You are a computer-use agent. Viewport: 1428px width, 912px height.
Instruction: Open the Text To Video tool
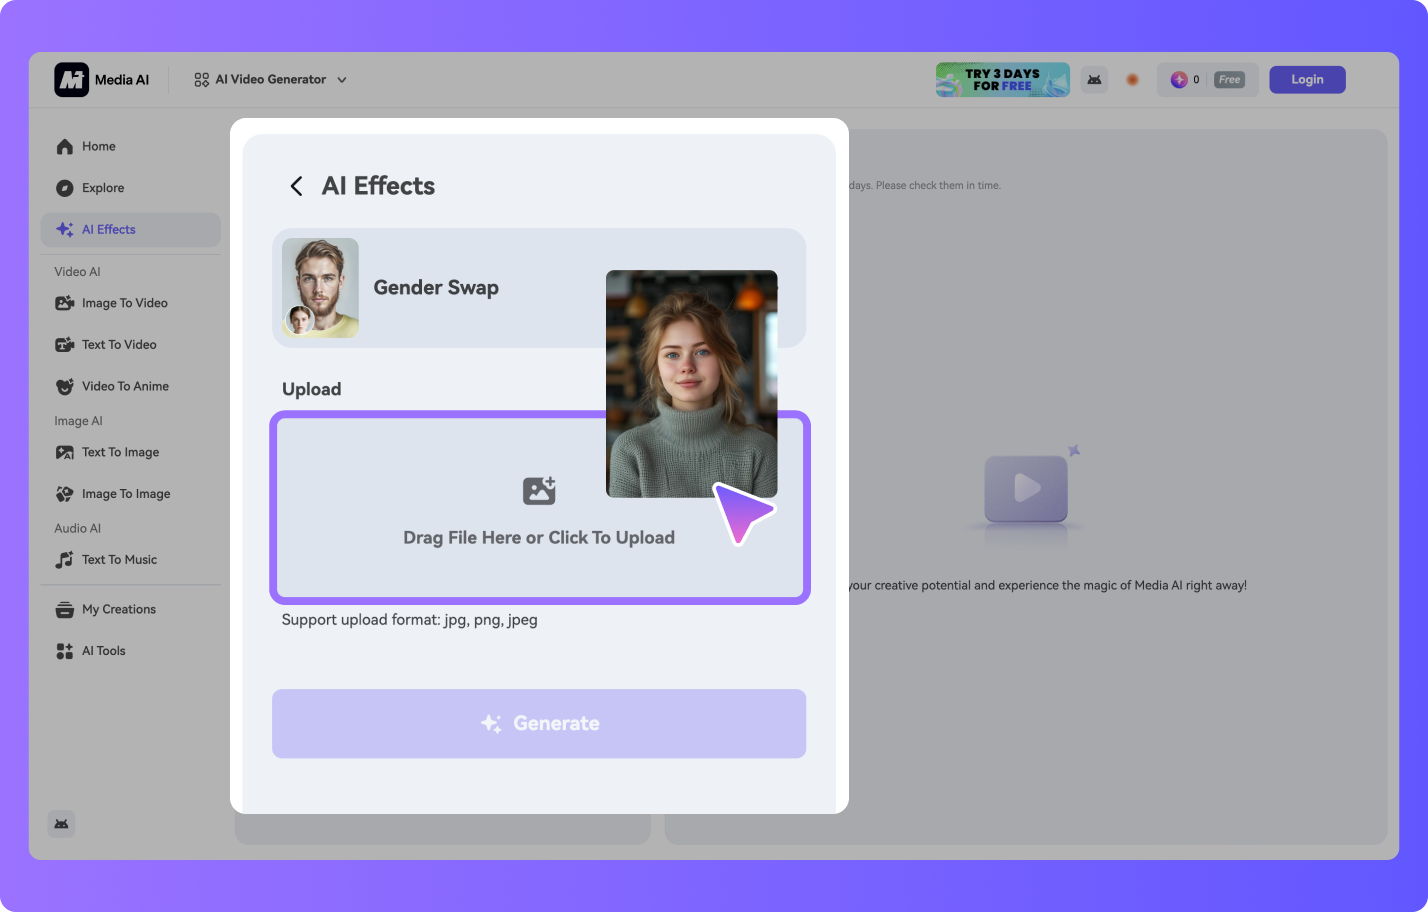click(x=119, y=345)
